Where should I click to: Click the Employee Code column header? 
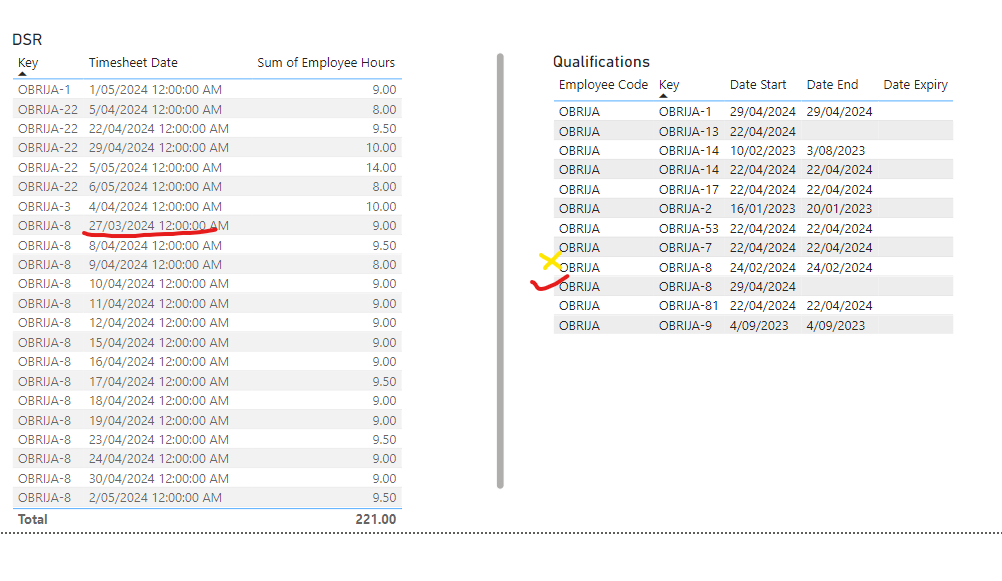603,84
